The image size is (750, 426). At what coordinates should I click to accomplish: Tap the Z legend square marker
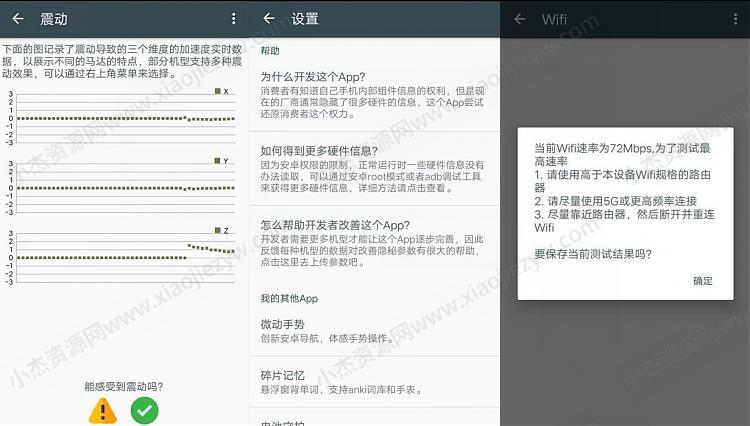[218, 230]
